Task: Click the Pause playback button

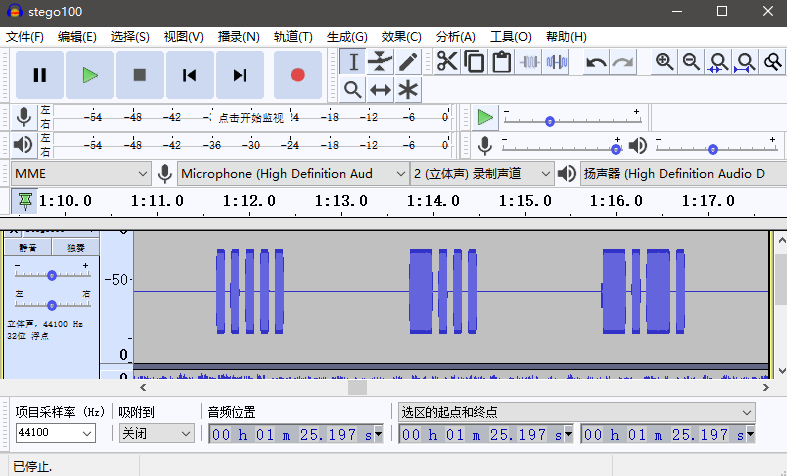Action: tap(40, 75)
